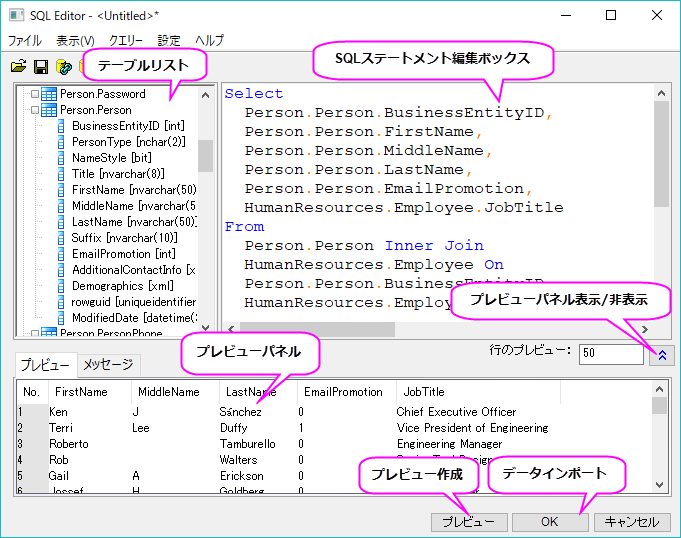Open the ファイル menu
Viewport: 681px width, 538px height.
tap(25, 40)
